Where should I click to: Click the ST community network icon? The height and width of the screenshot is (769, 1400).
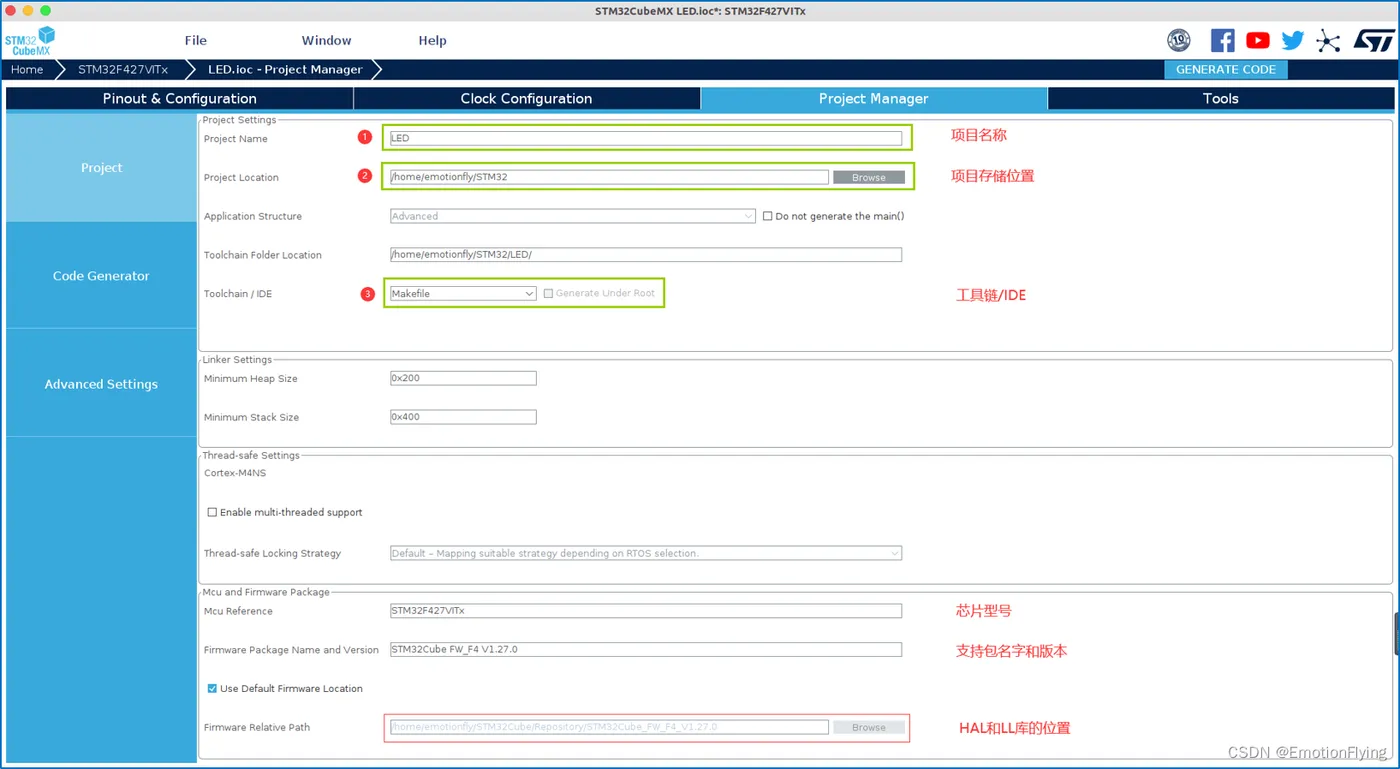point(1328,40)
